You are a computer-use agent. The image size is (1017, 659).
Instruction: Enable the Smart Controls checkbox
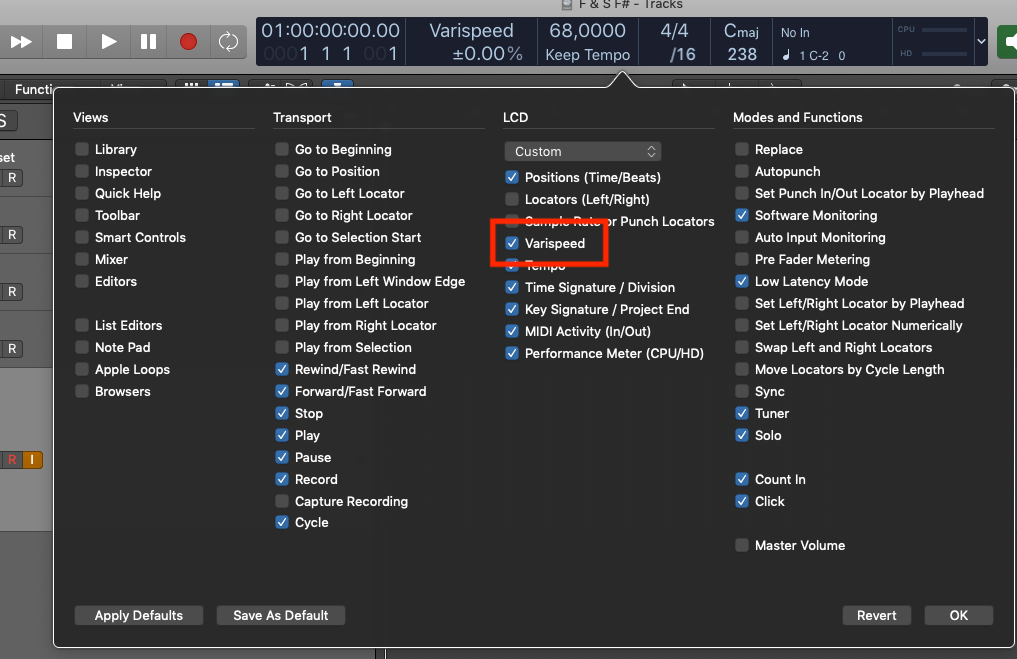click(x=82, y=237)
